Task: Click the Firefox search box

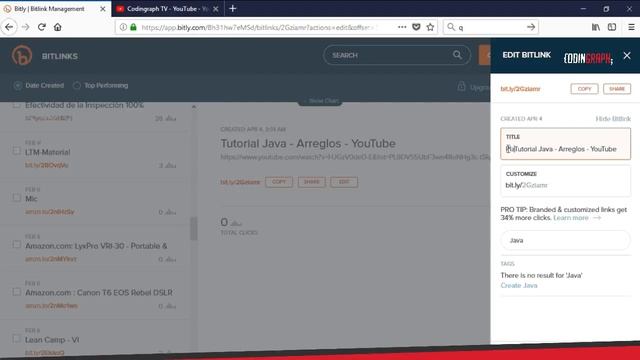Action: [490, 27]
